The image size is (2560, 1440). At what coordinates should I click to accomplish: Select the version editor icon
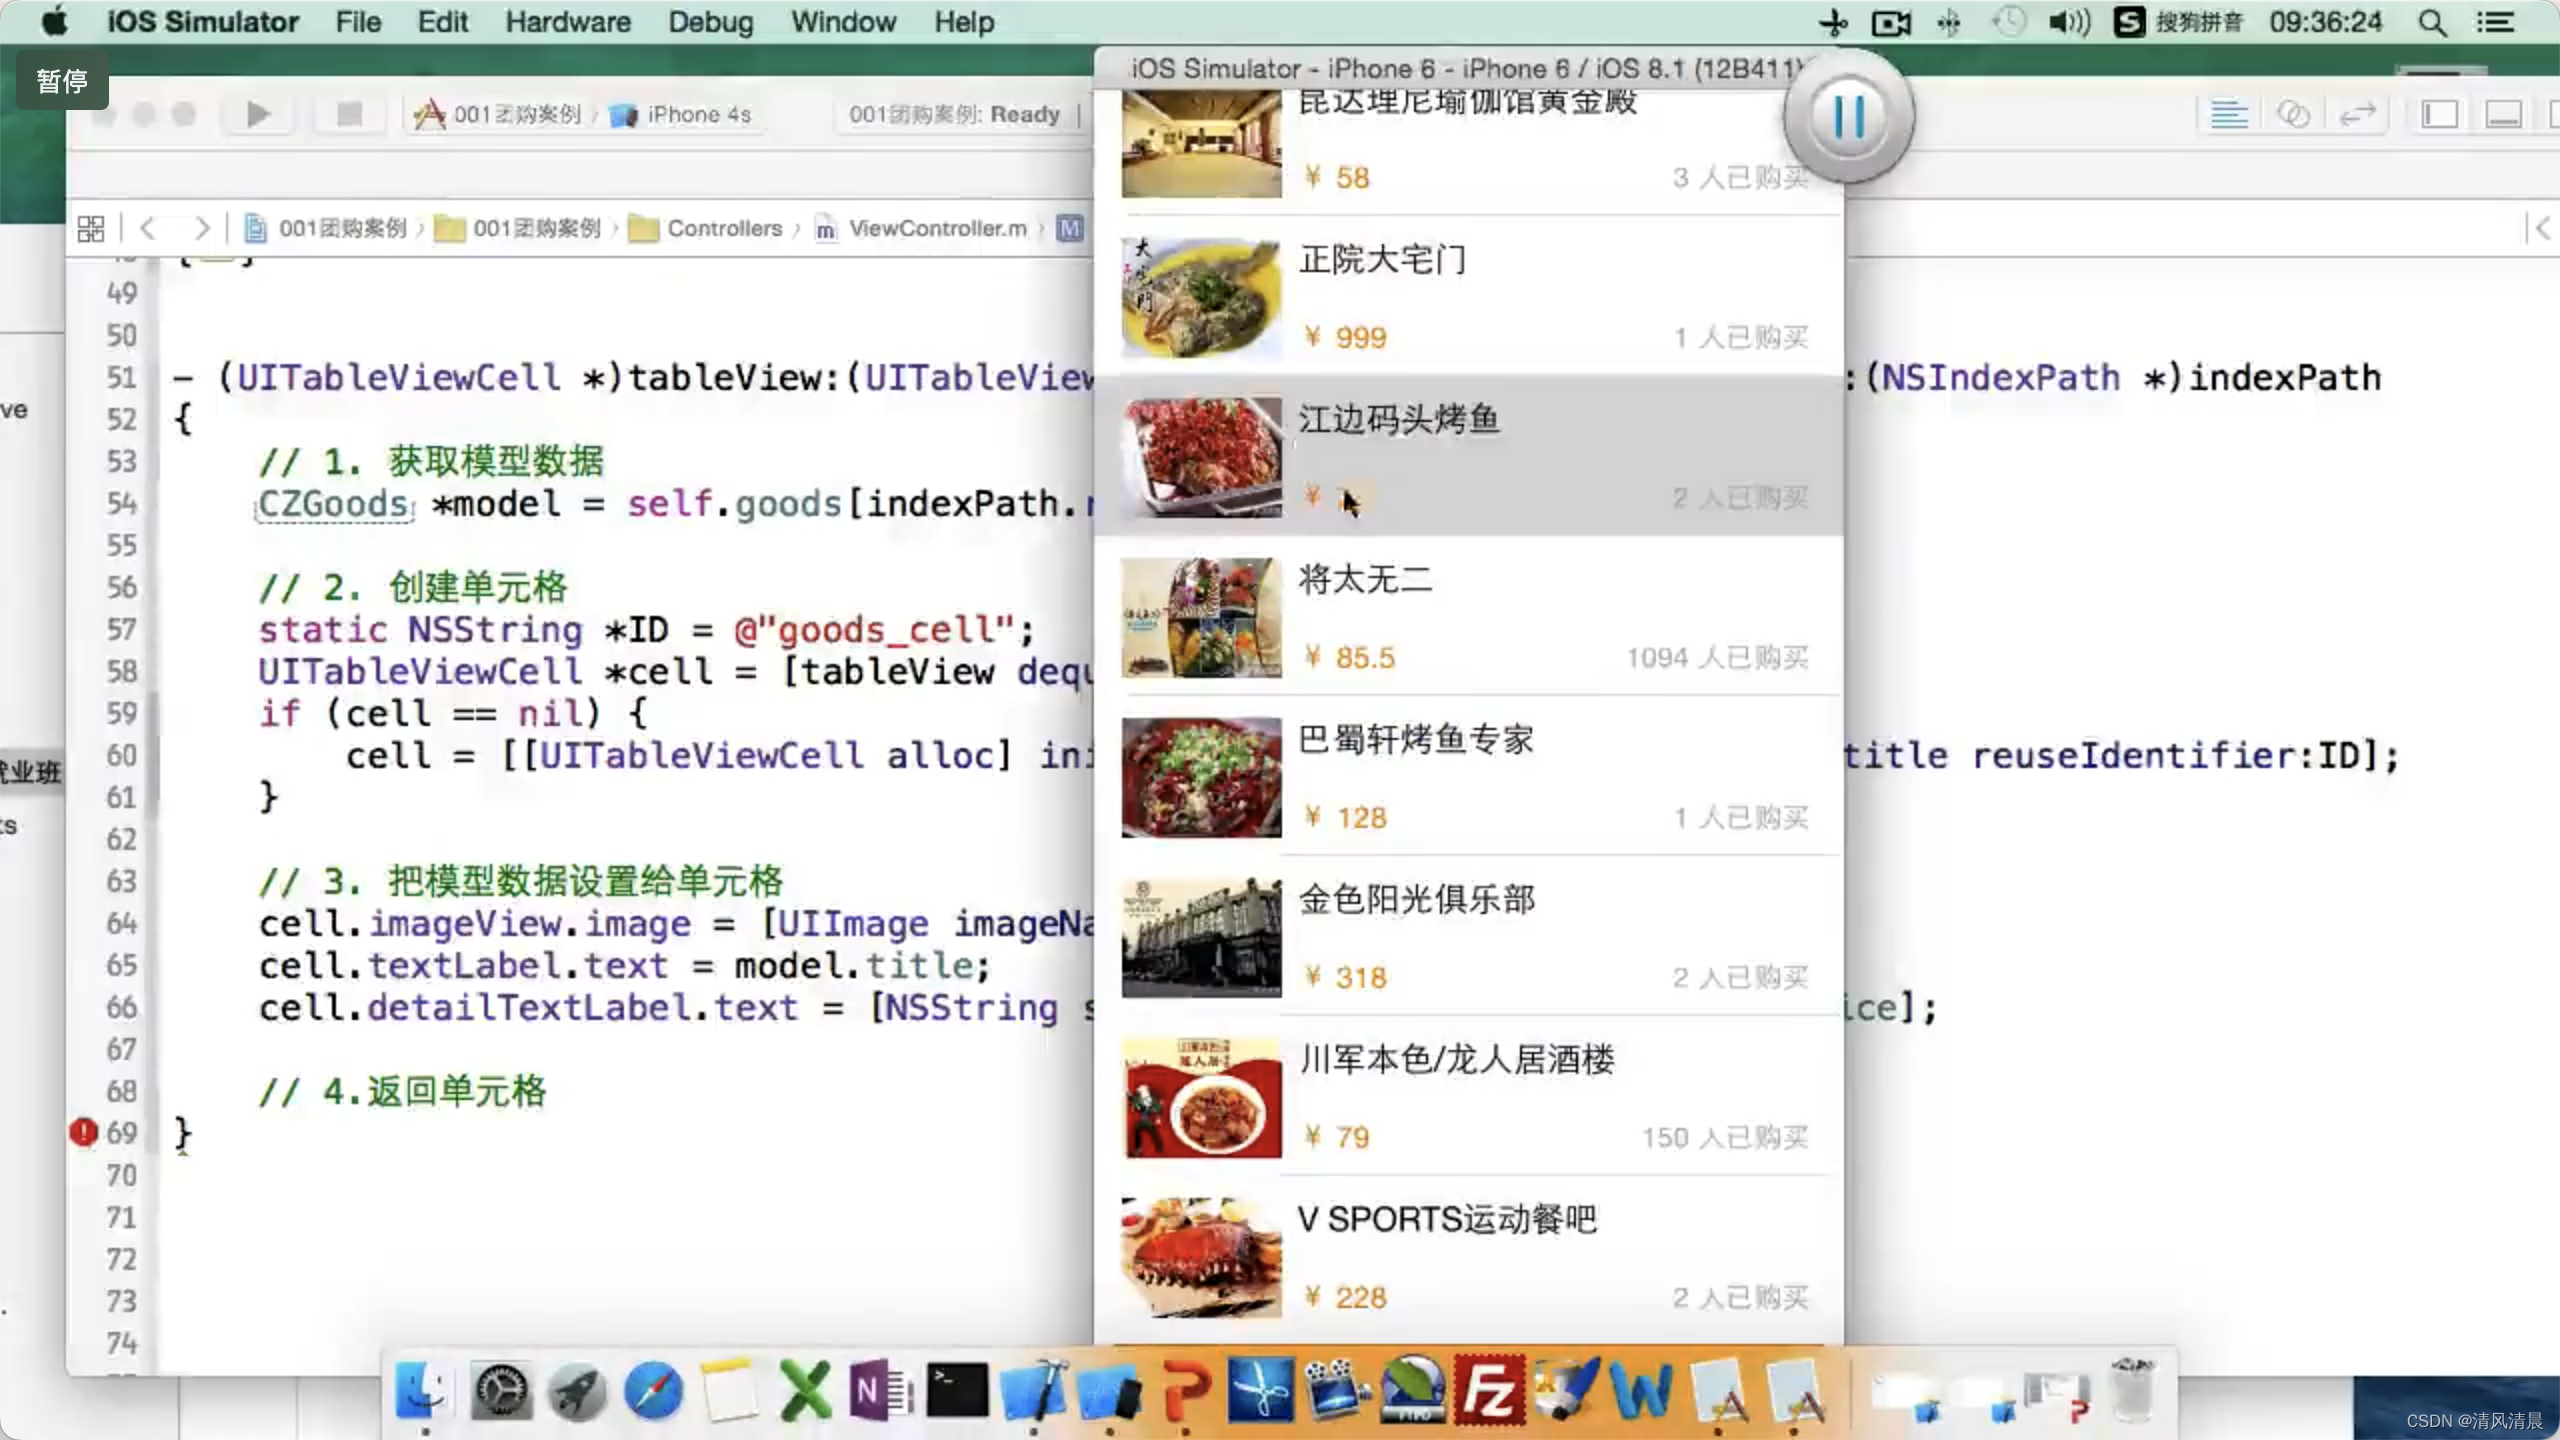coord(2357,114)
